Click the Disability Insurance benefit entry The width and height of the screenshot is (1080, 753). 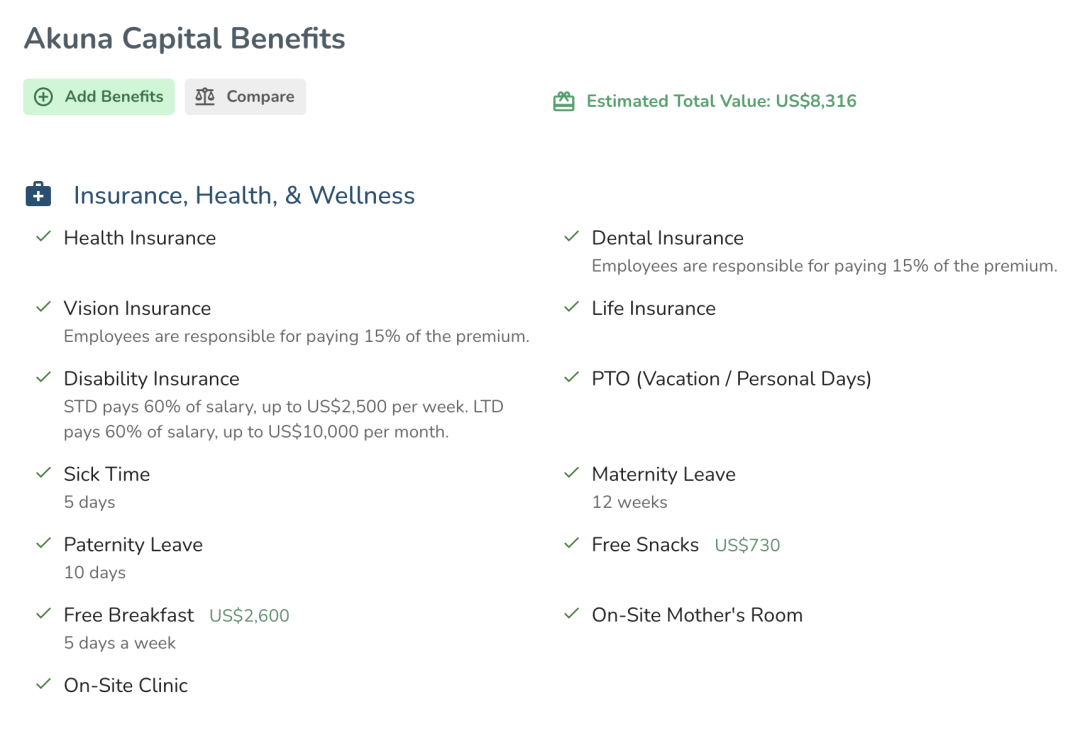coord(152,379)
